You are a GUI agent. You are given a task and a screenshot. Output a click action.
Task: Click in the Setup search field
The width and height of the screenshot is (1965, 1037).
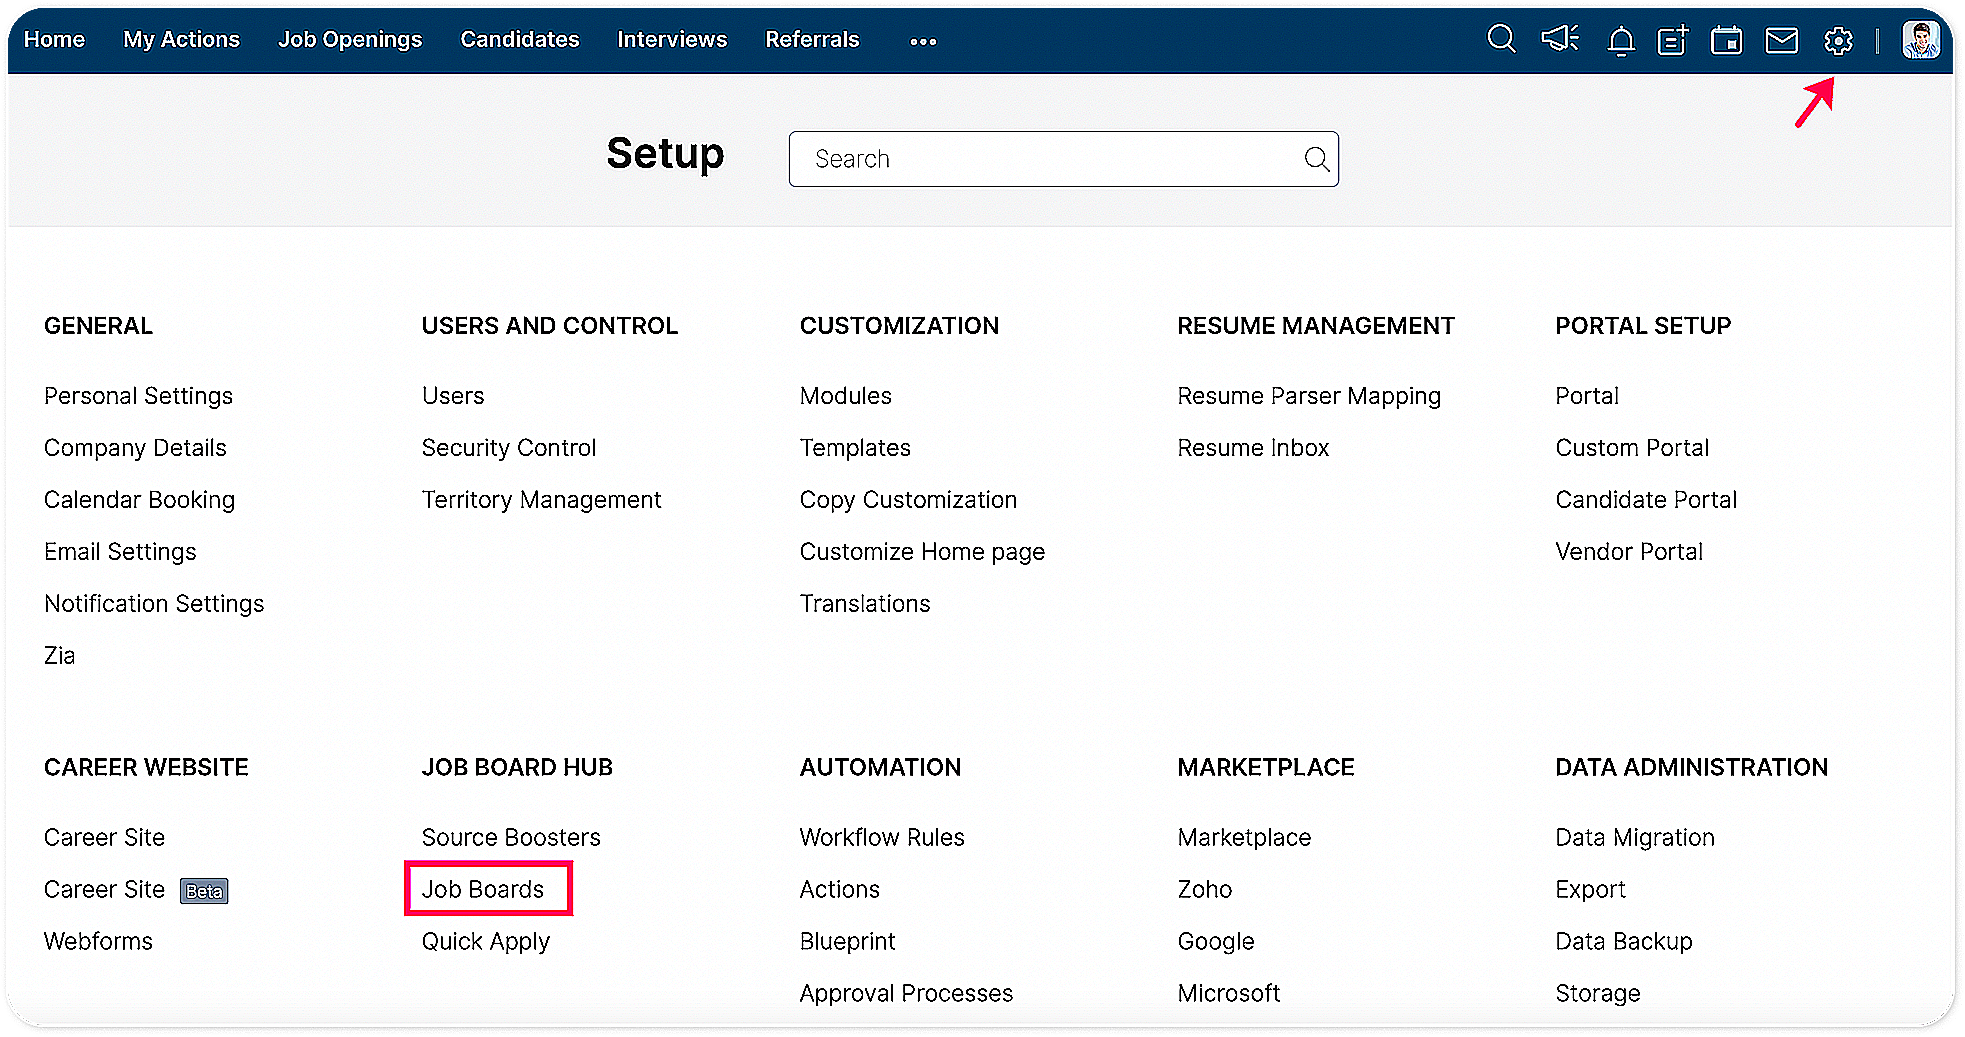click(x=1050, y=159)
